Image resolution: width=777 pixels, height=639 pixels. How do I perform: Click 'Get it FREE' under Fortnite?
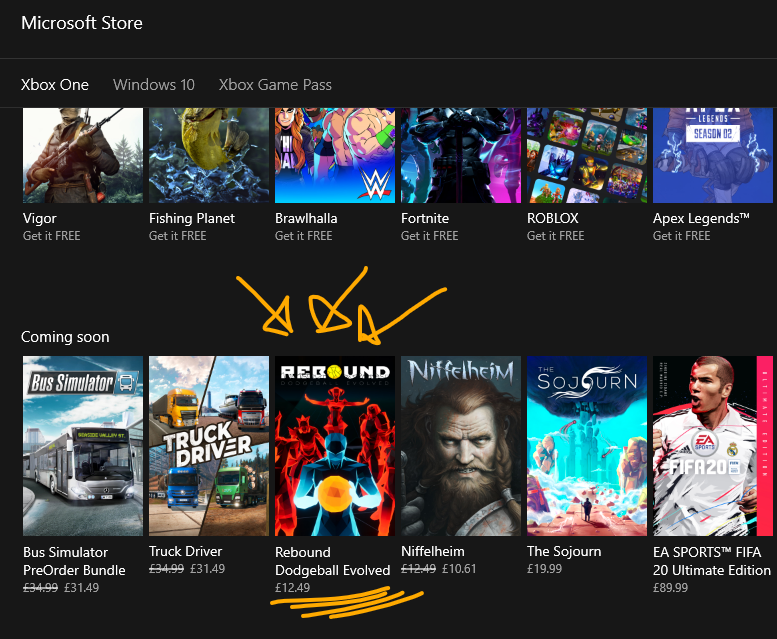[430, 236]
